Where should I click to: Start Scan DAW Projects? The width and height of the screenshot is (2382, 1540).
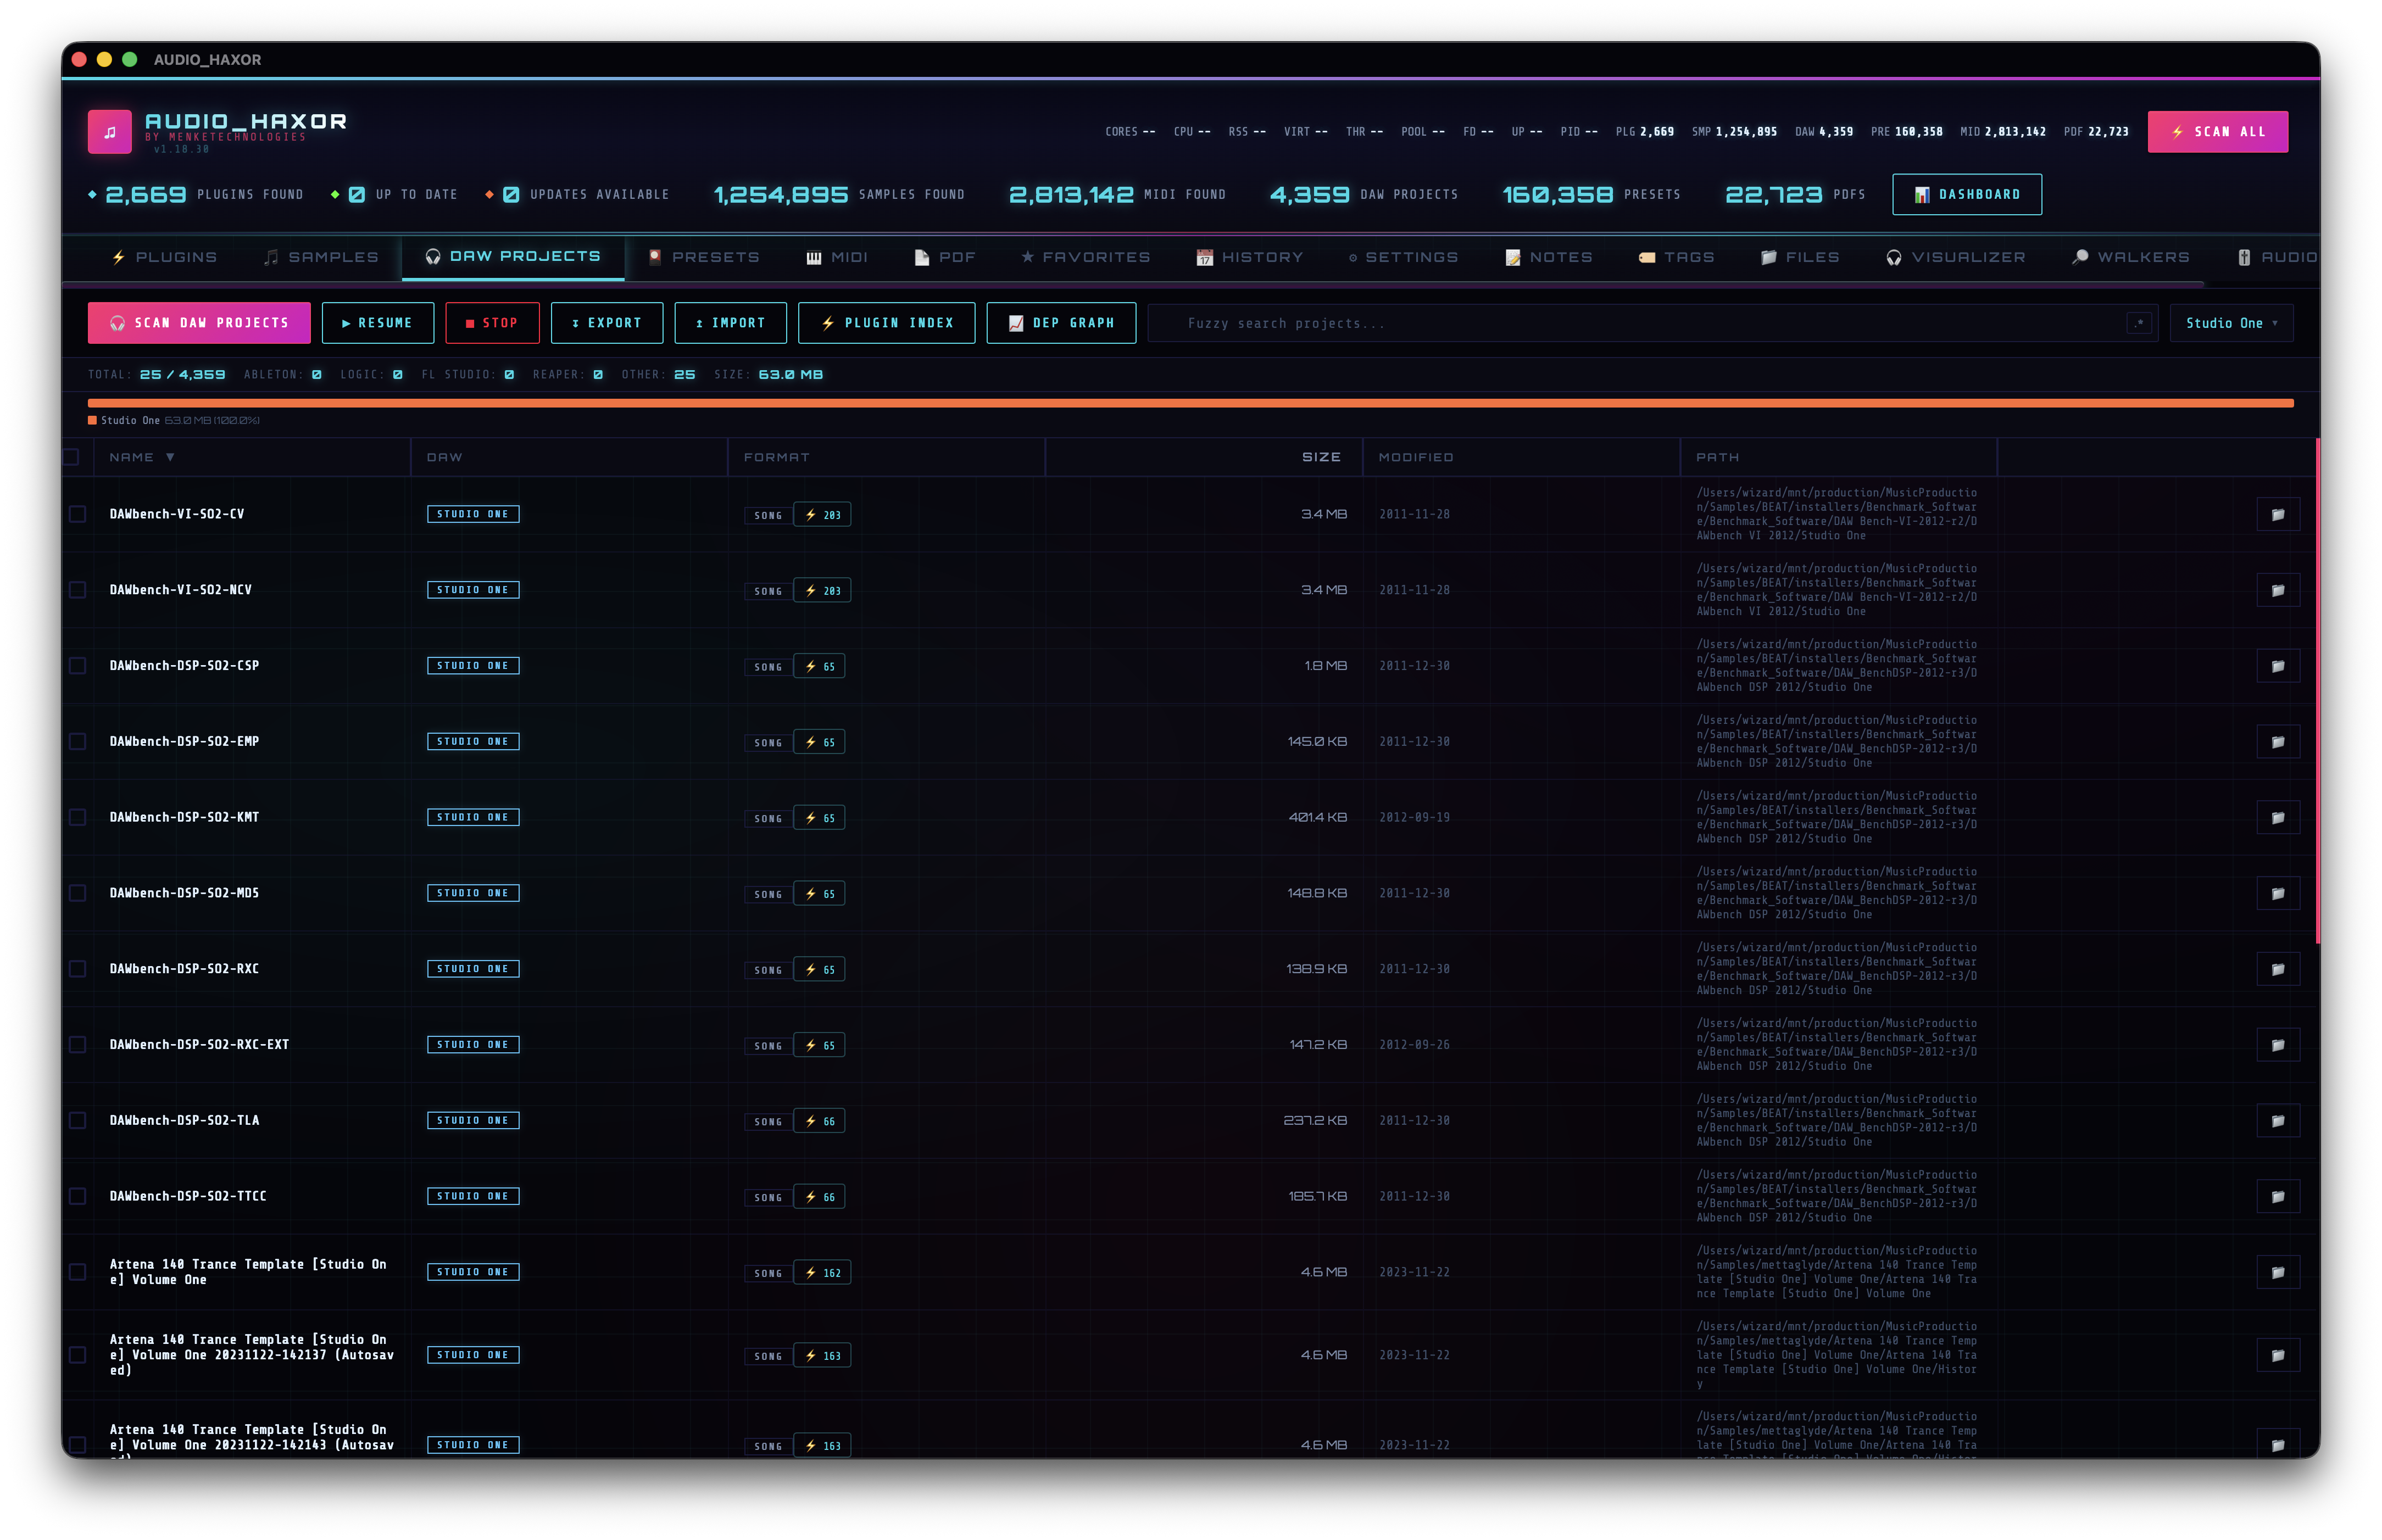tap(199, 323)
